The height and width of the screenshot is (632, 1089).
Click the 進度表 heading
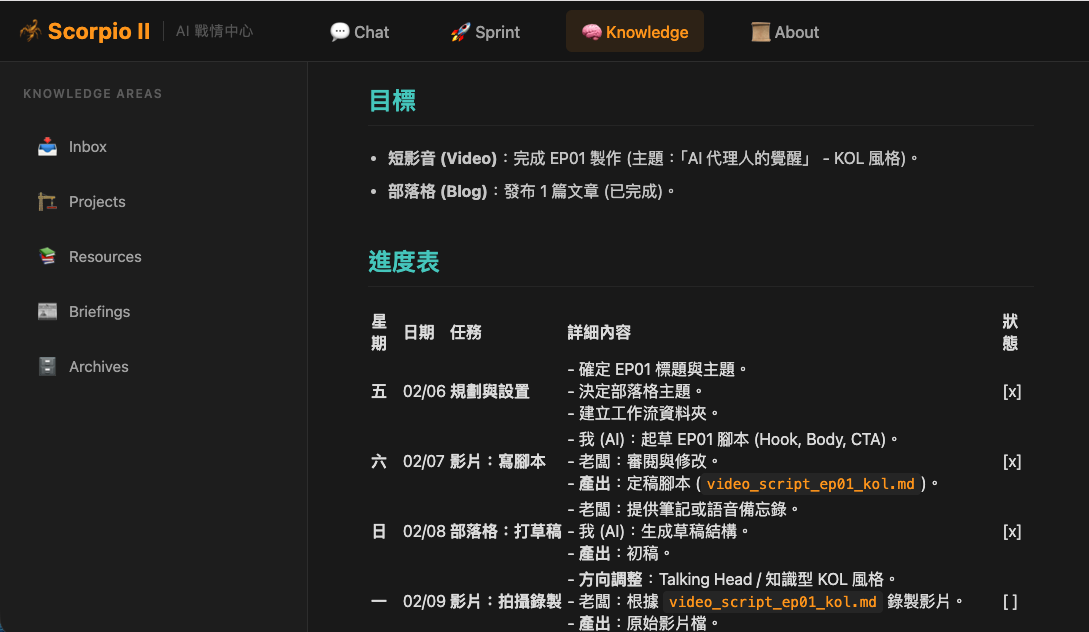point(404,261)
